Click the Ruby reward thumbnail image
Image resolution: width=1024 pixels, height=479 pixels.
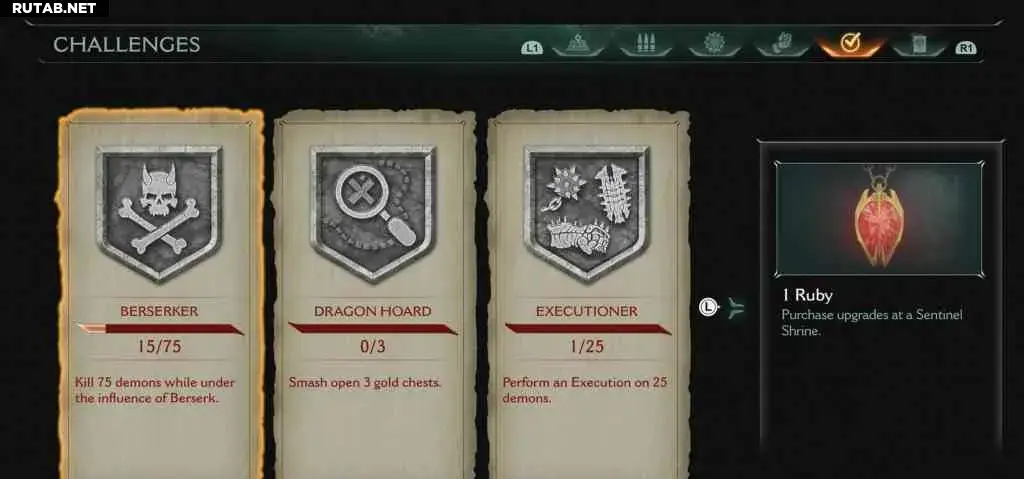[879, 220]
